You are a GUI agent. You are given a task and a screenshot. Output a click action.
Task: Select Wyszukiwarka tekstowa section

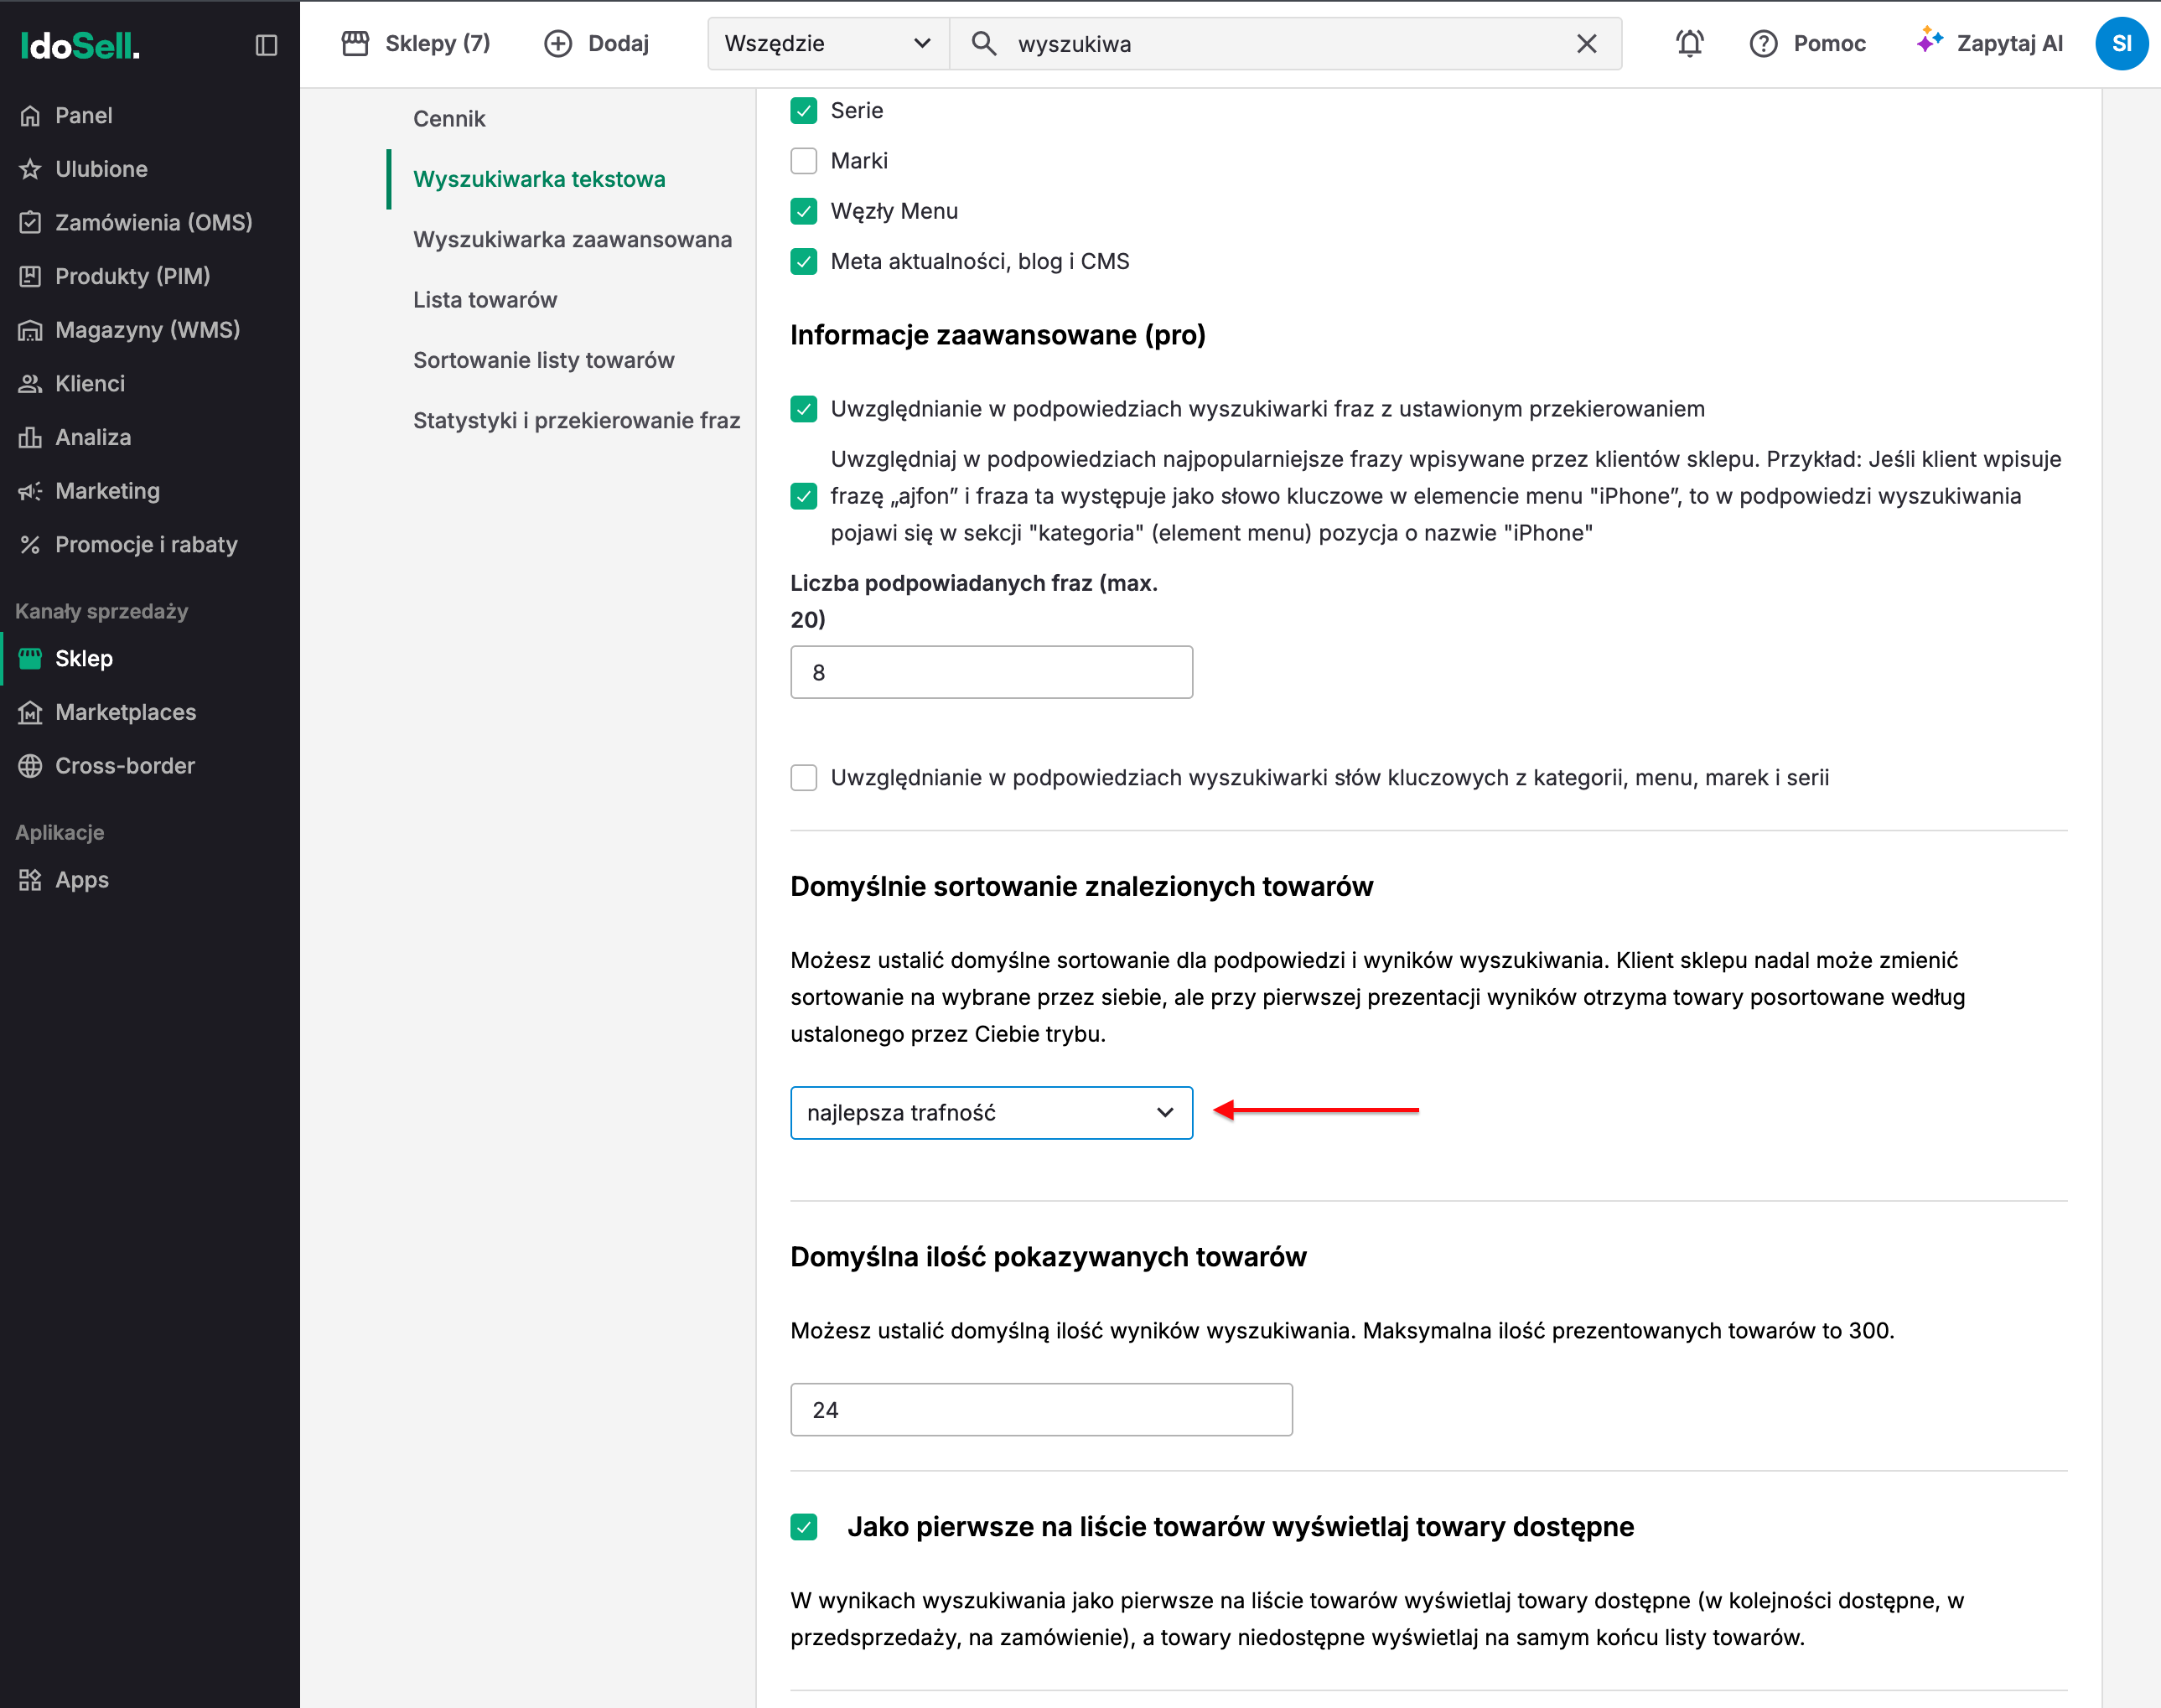pyautogui.click(x=539, y=179)
